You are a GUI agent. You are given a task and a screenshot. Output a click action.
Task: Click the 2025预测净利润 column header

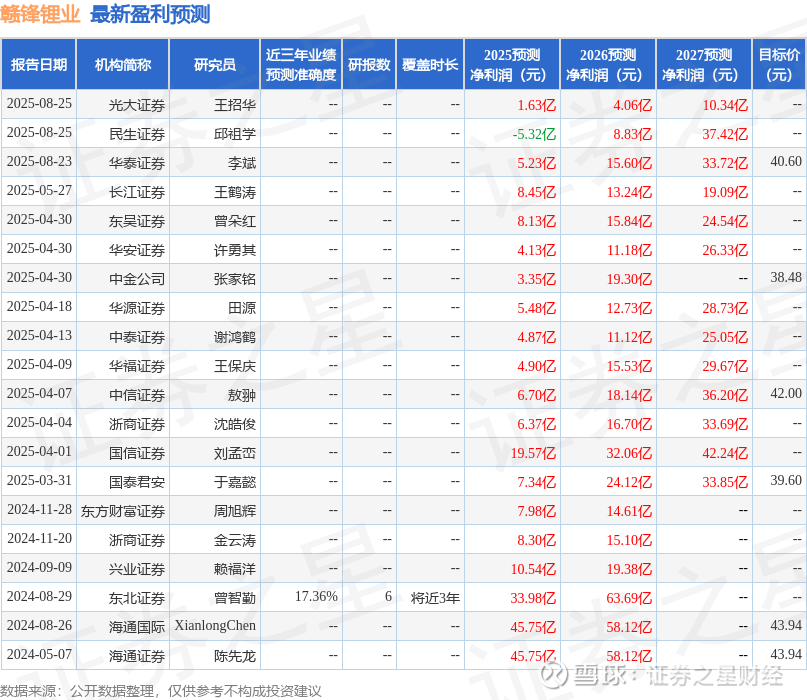[x=512, y=64]
